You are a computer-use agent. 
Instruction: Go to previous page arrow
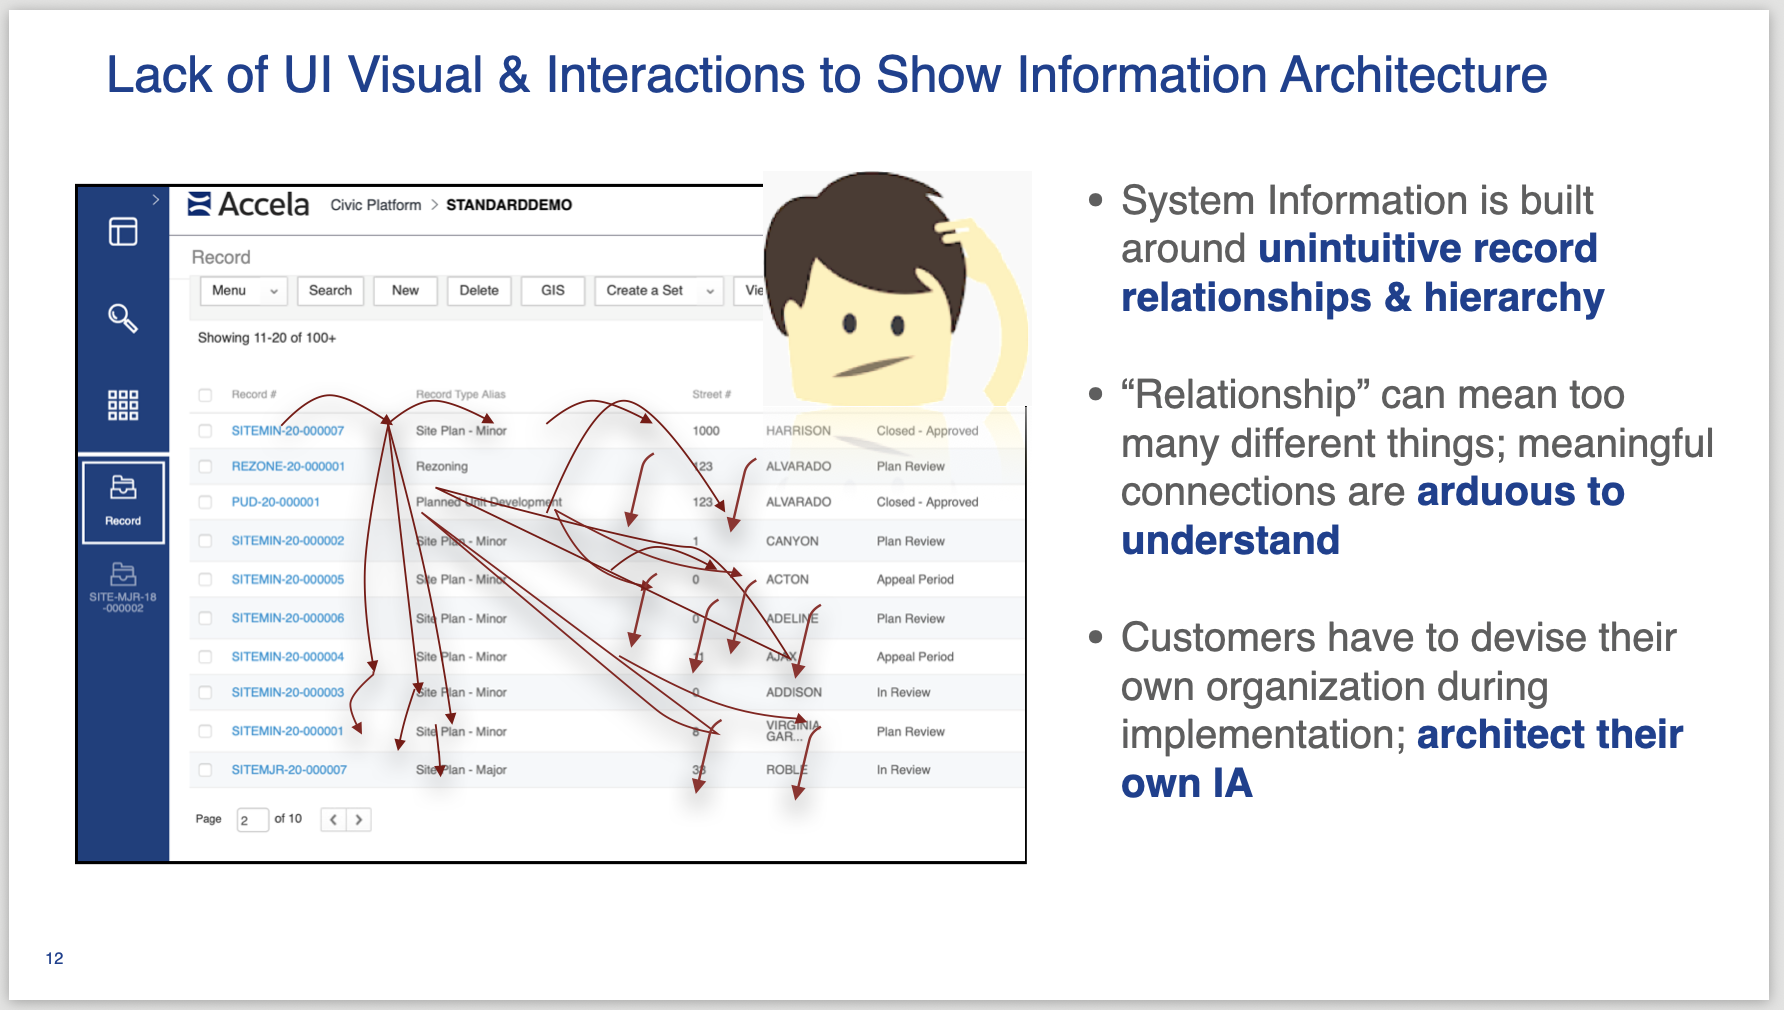[x=333, y=820]
